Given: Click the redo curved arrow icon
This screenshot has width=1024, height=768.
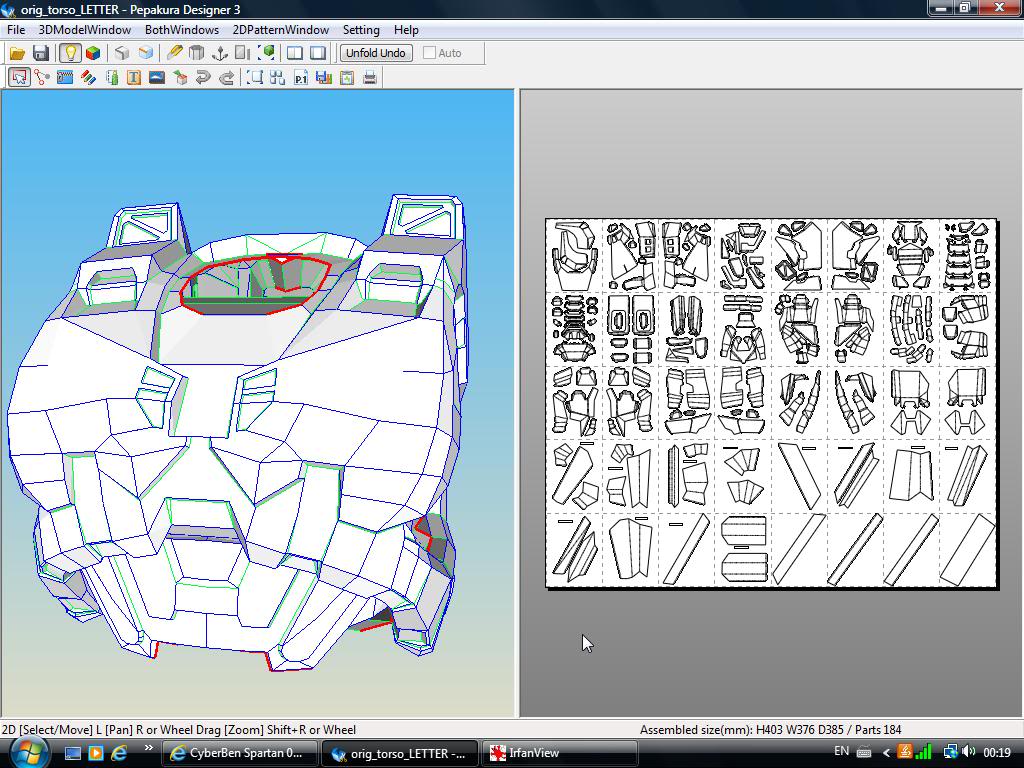Looking at the screenshot, I should point(226,78).
